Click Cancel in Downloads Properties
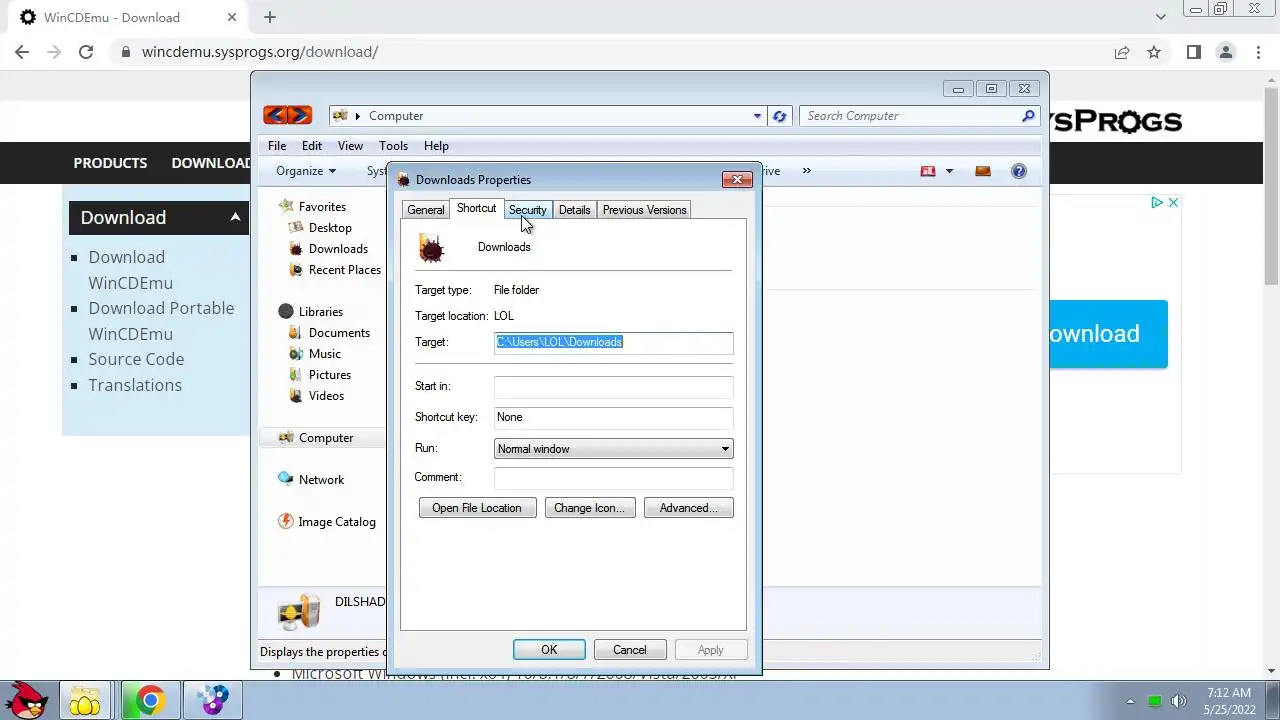This screenshot has width=1280, height=720. click(x=629, y=650)
